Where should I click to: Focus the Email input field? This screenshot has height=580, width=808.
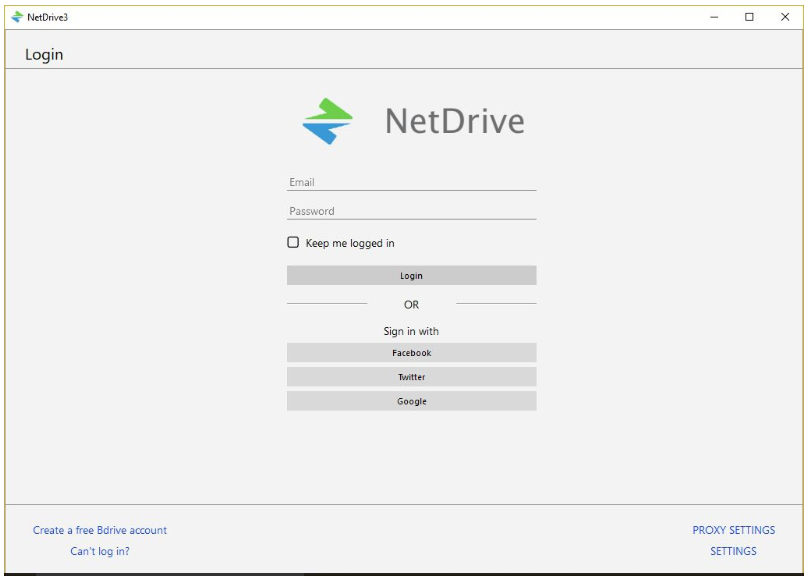click(411, 182)
